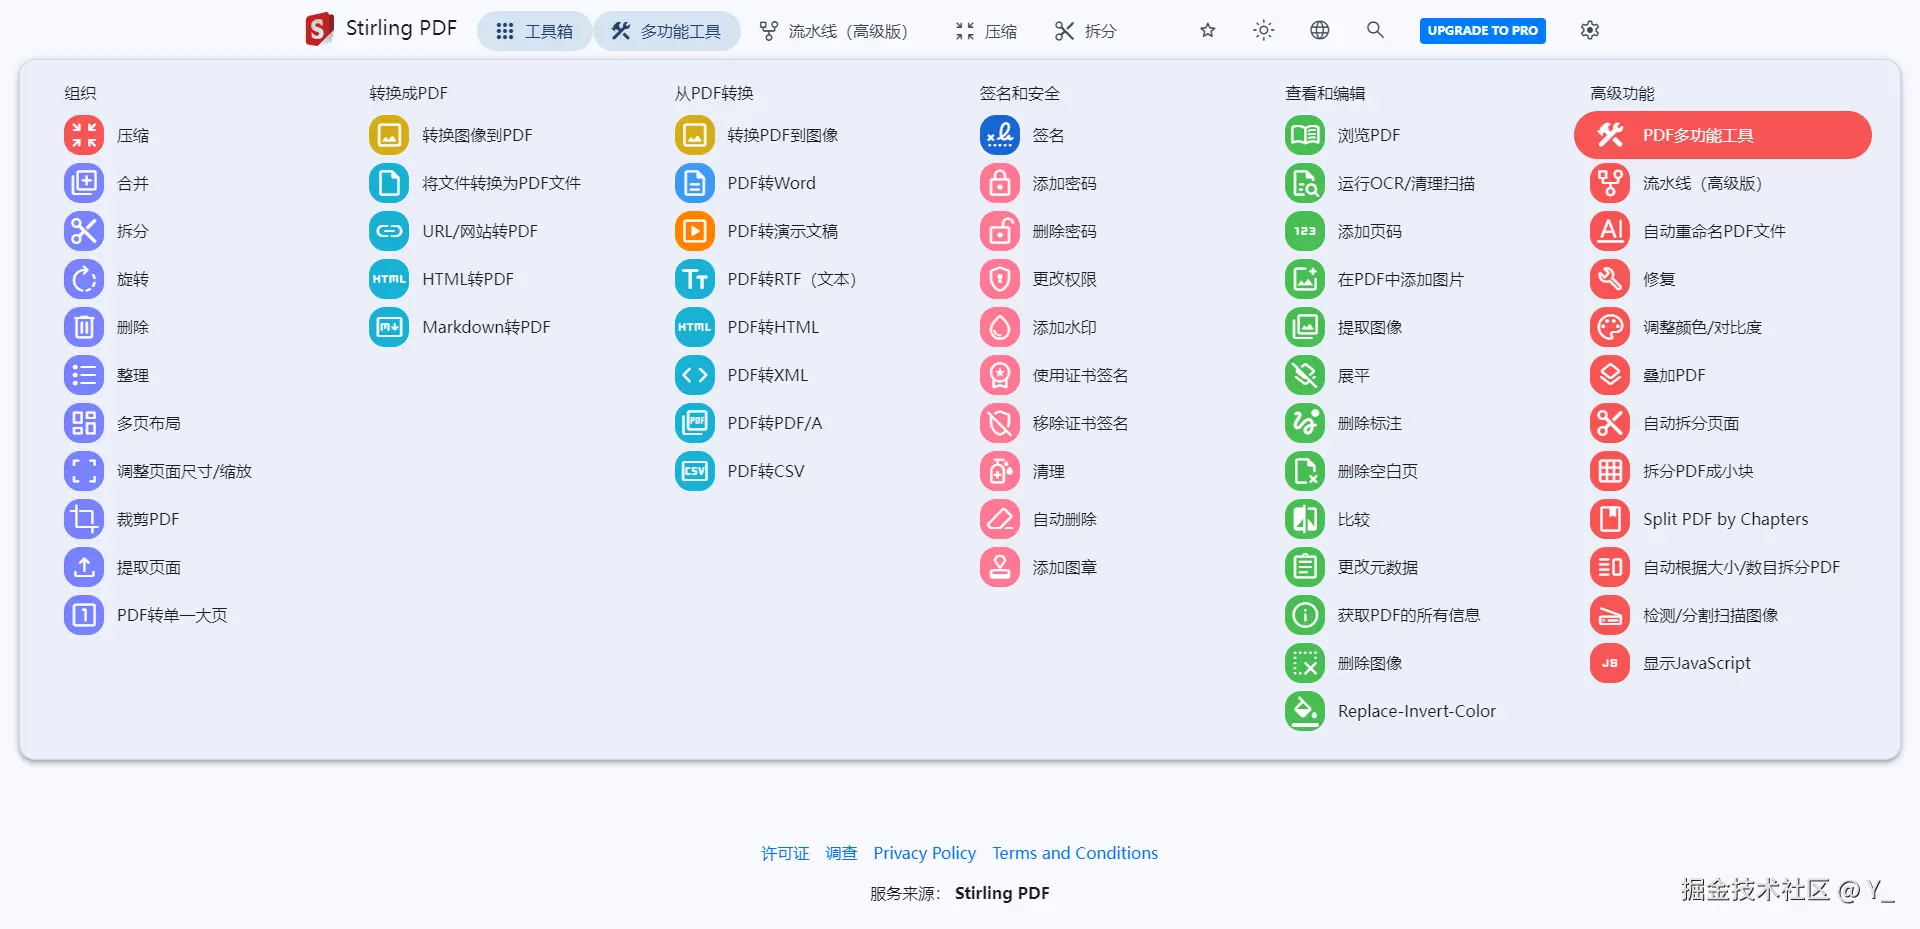Click the PDF转XML code brackets icon
This screenshot has width=1920, height=929.
[695, 375]
